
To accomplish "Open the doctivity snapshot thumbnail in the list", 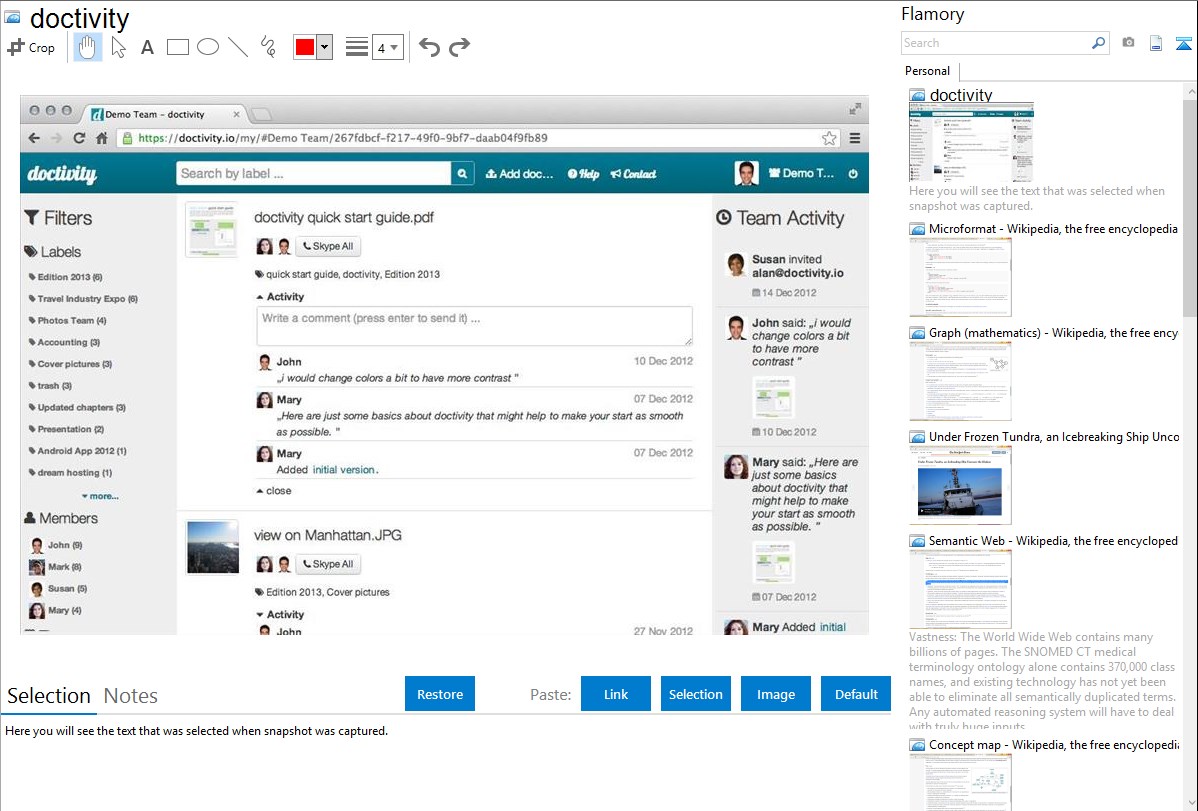I will coord(971,143).
